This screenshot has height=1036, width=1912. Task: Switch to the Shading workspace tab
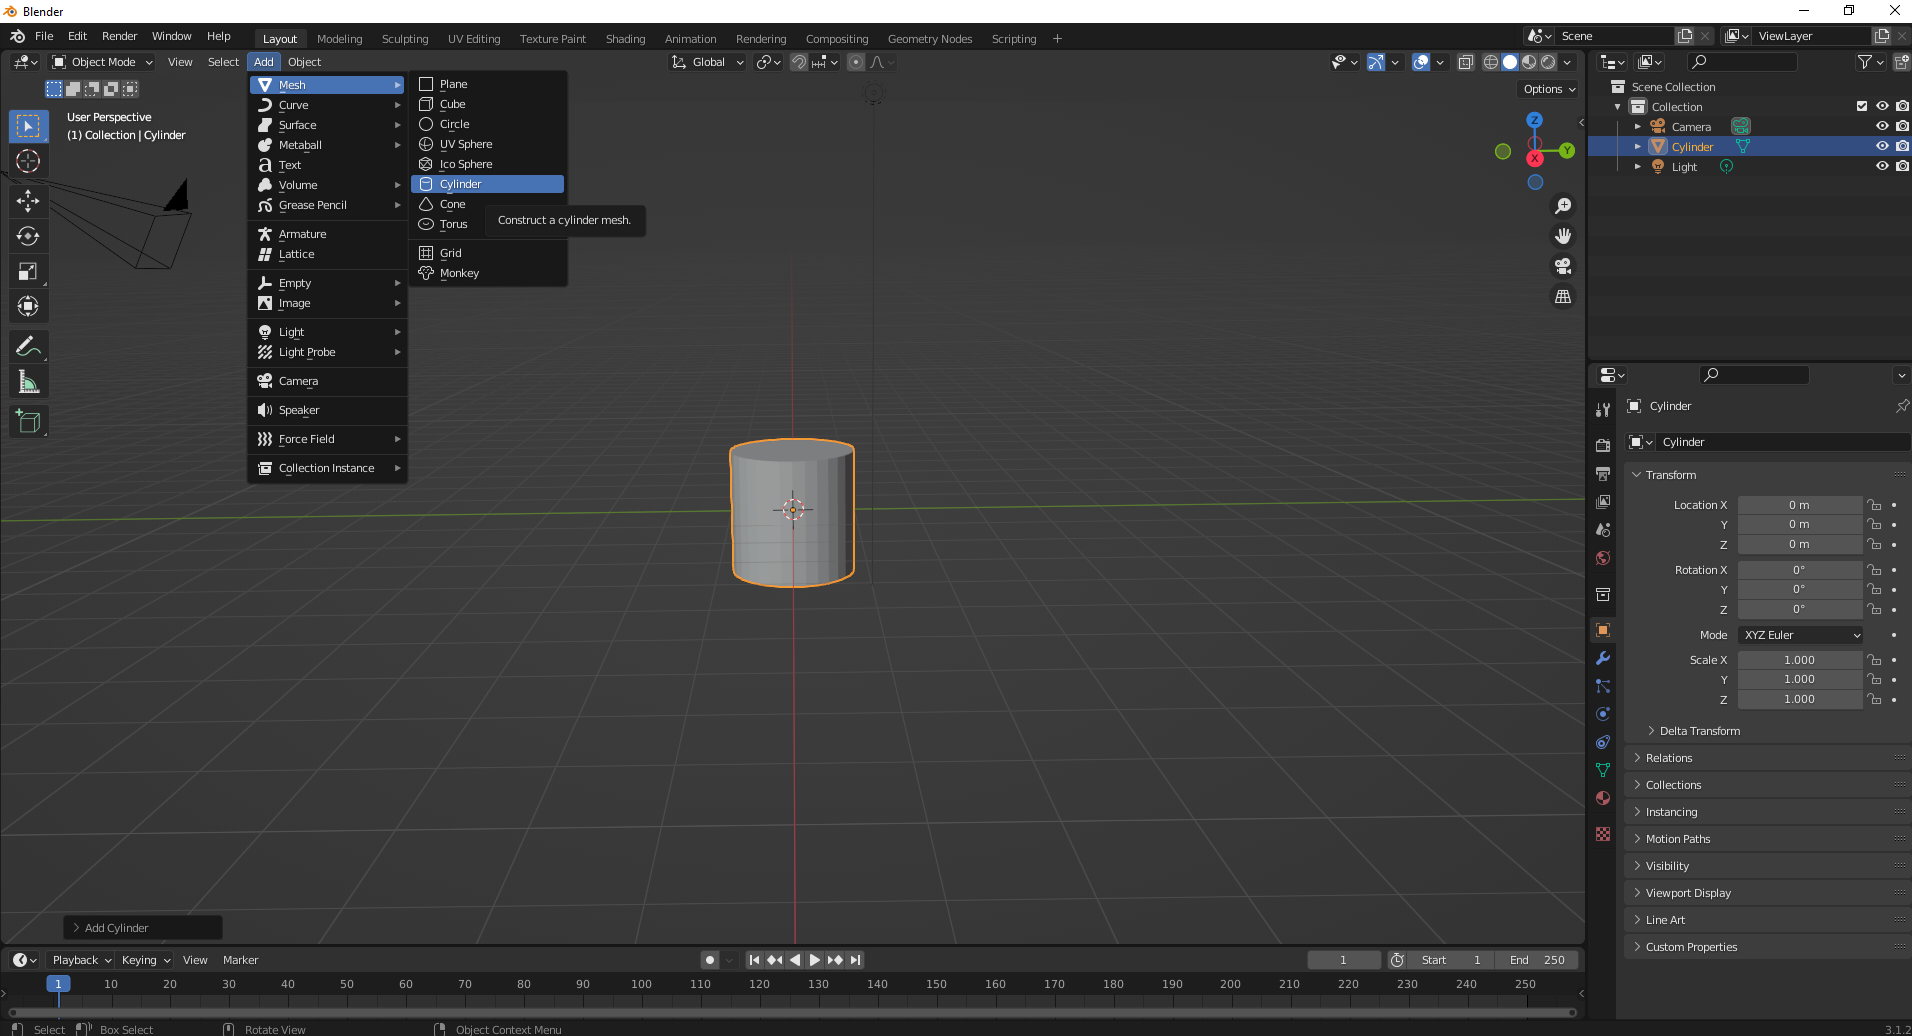click(x=625, y=39)
